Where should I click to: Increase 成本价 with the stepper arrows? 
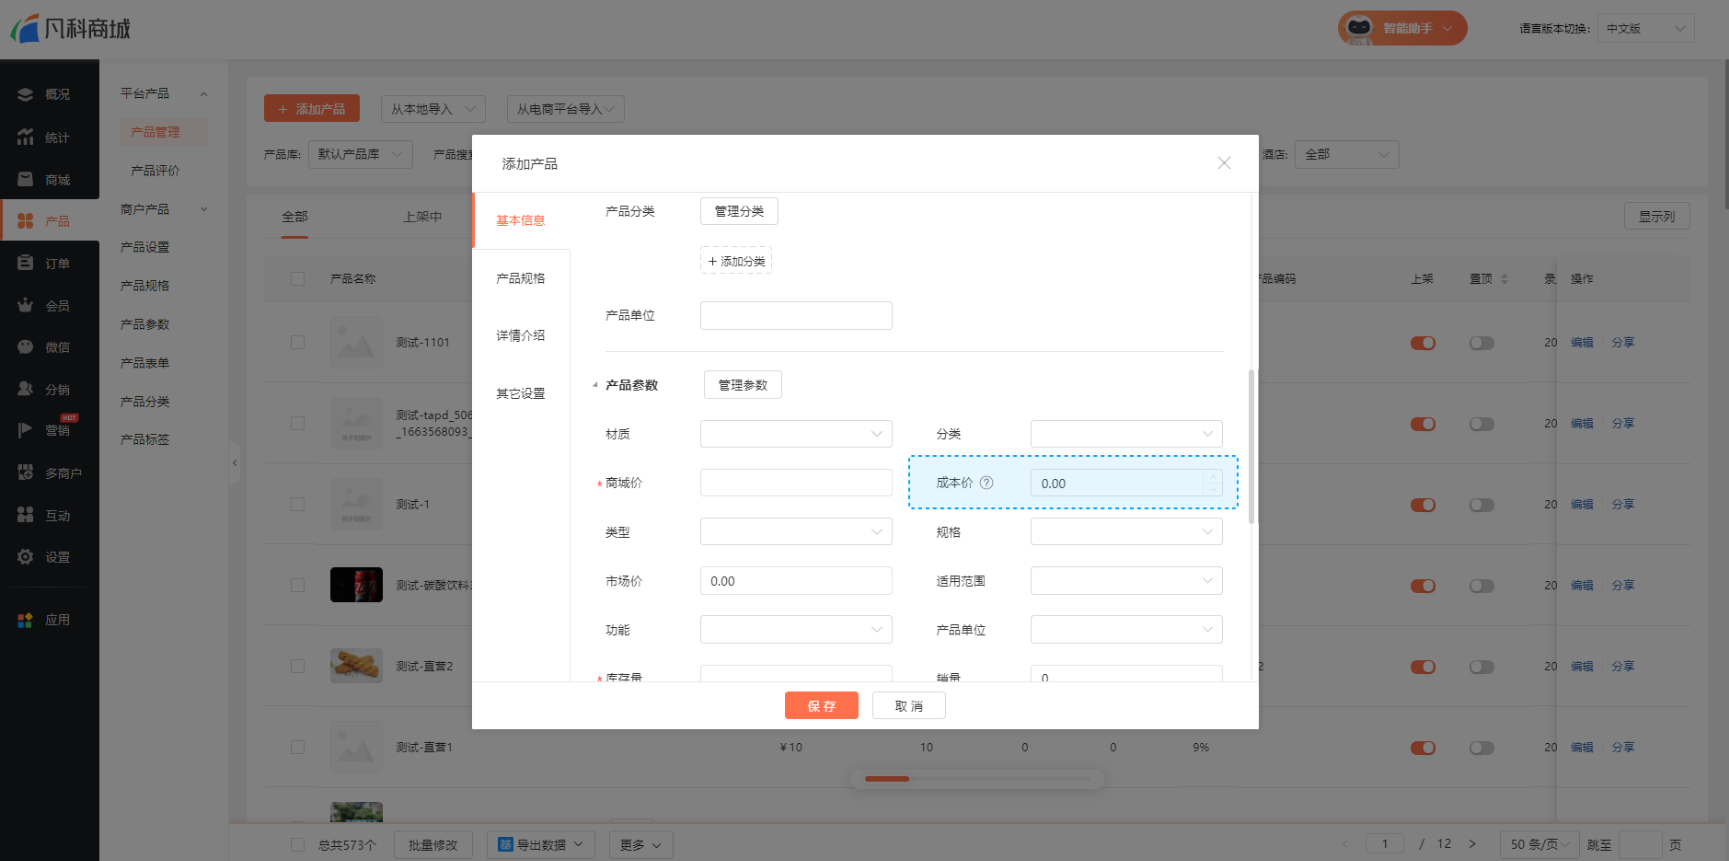coord(1213,477)
